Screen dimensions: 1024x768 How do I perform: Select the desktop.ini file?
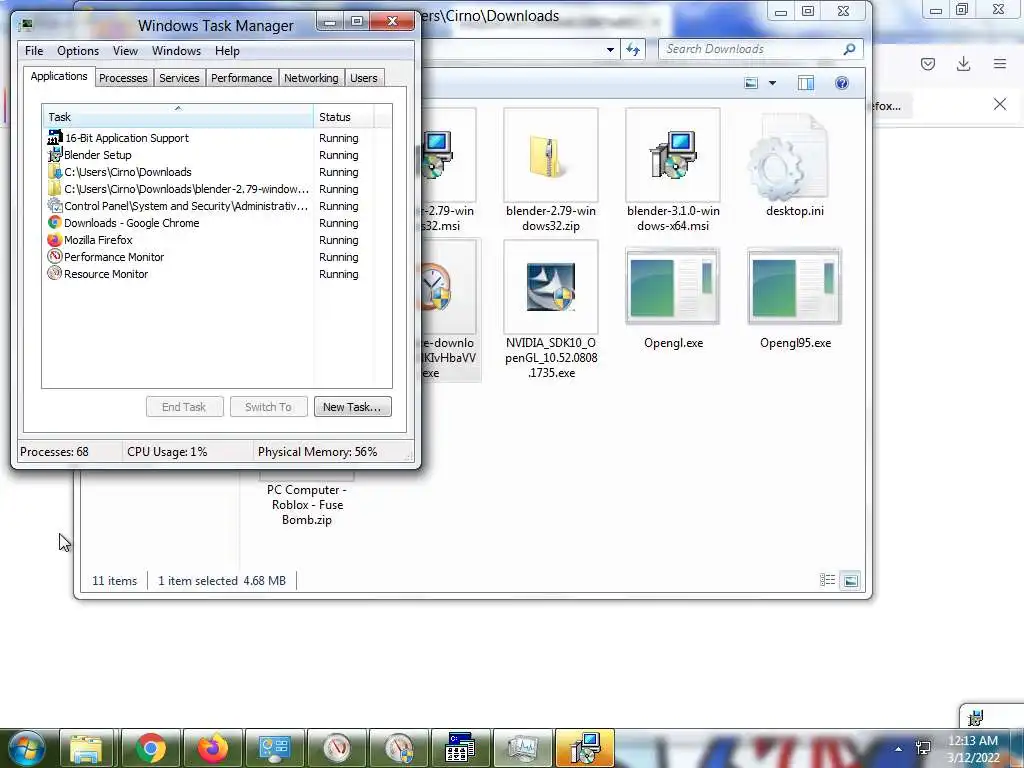click(794, 165)
